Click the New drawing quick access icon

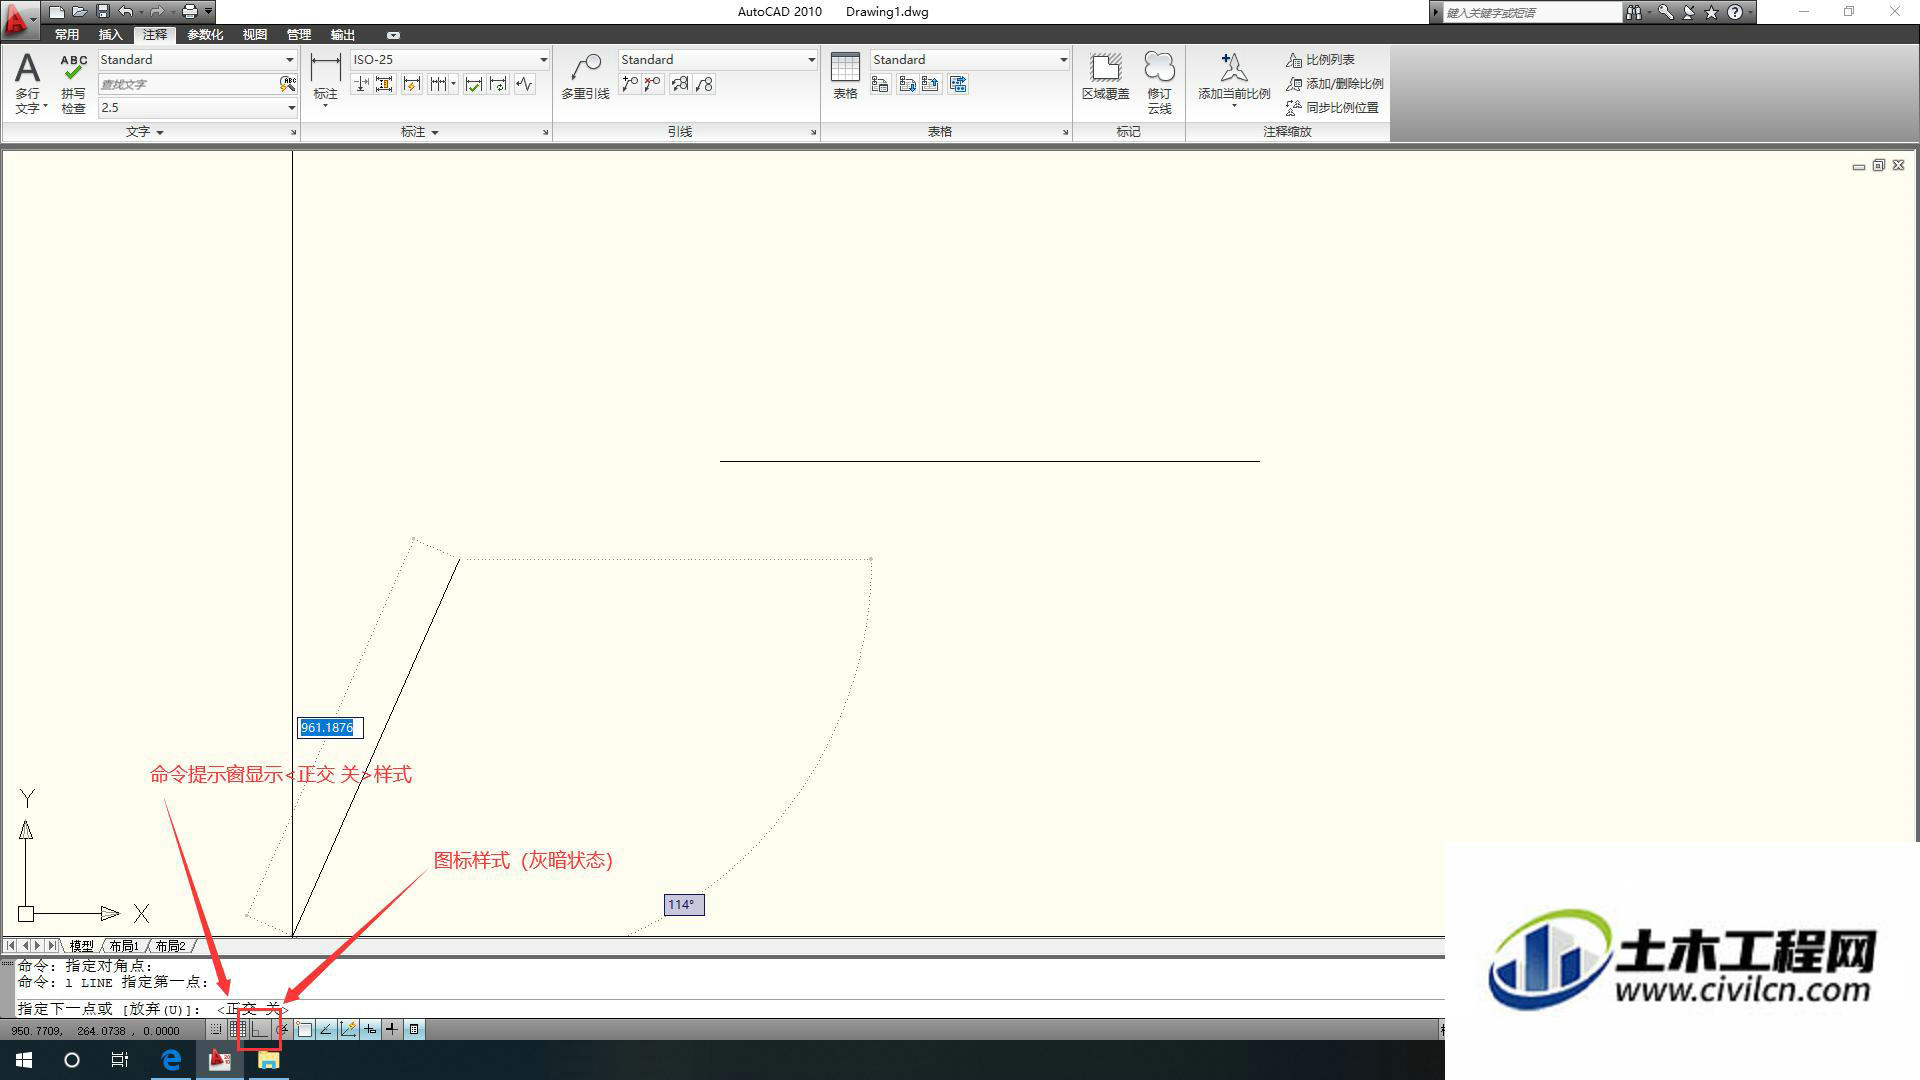click(x=57, y=12)
